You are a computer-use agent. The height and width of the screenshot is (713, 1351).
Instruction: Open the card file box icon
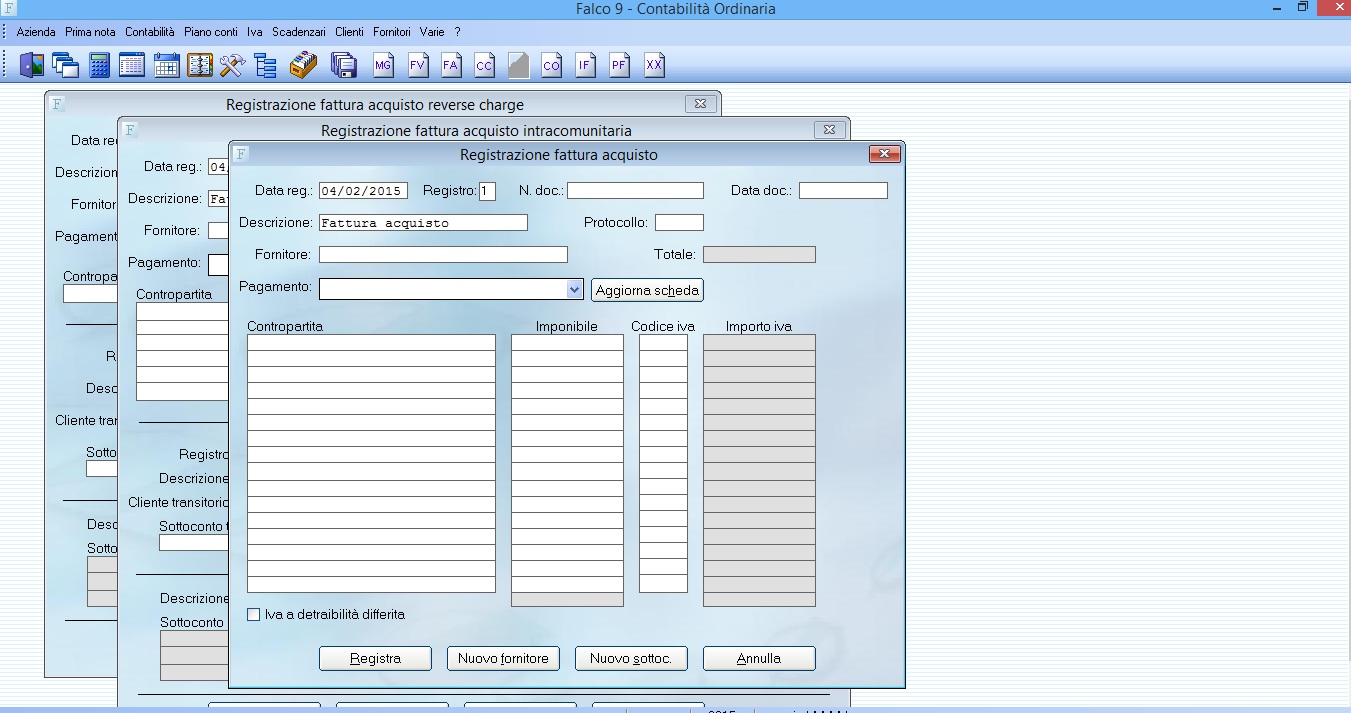click(303, 65)
